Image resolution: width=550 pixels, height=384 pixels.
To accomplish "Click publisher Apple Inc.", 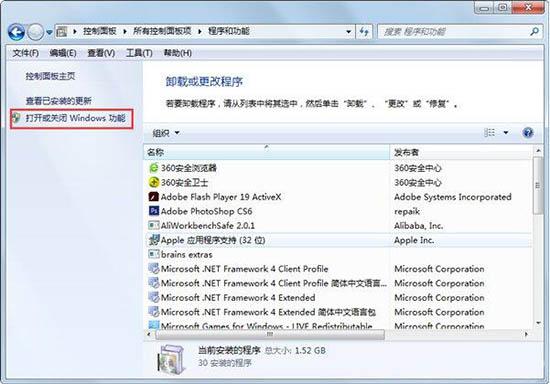I will pos(414,240).
